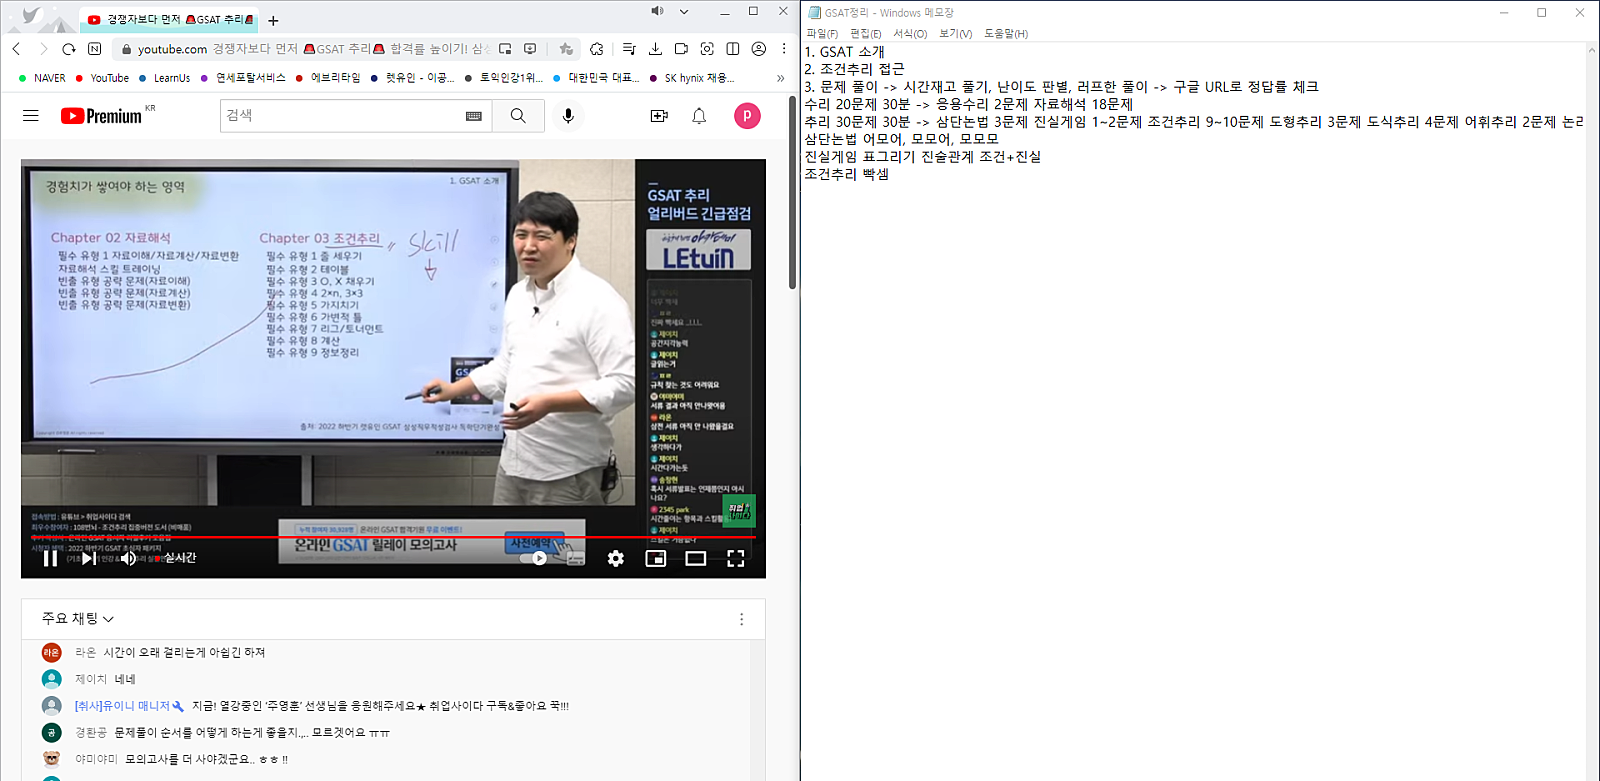Viewport: 1600px width, 781px height.
Task: Toggle the autoplay switch in the player
Action: (535, 558)
